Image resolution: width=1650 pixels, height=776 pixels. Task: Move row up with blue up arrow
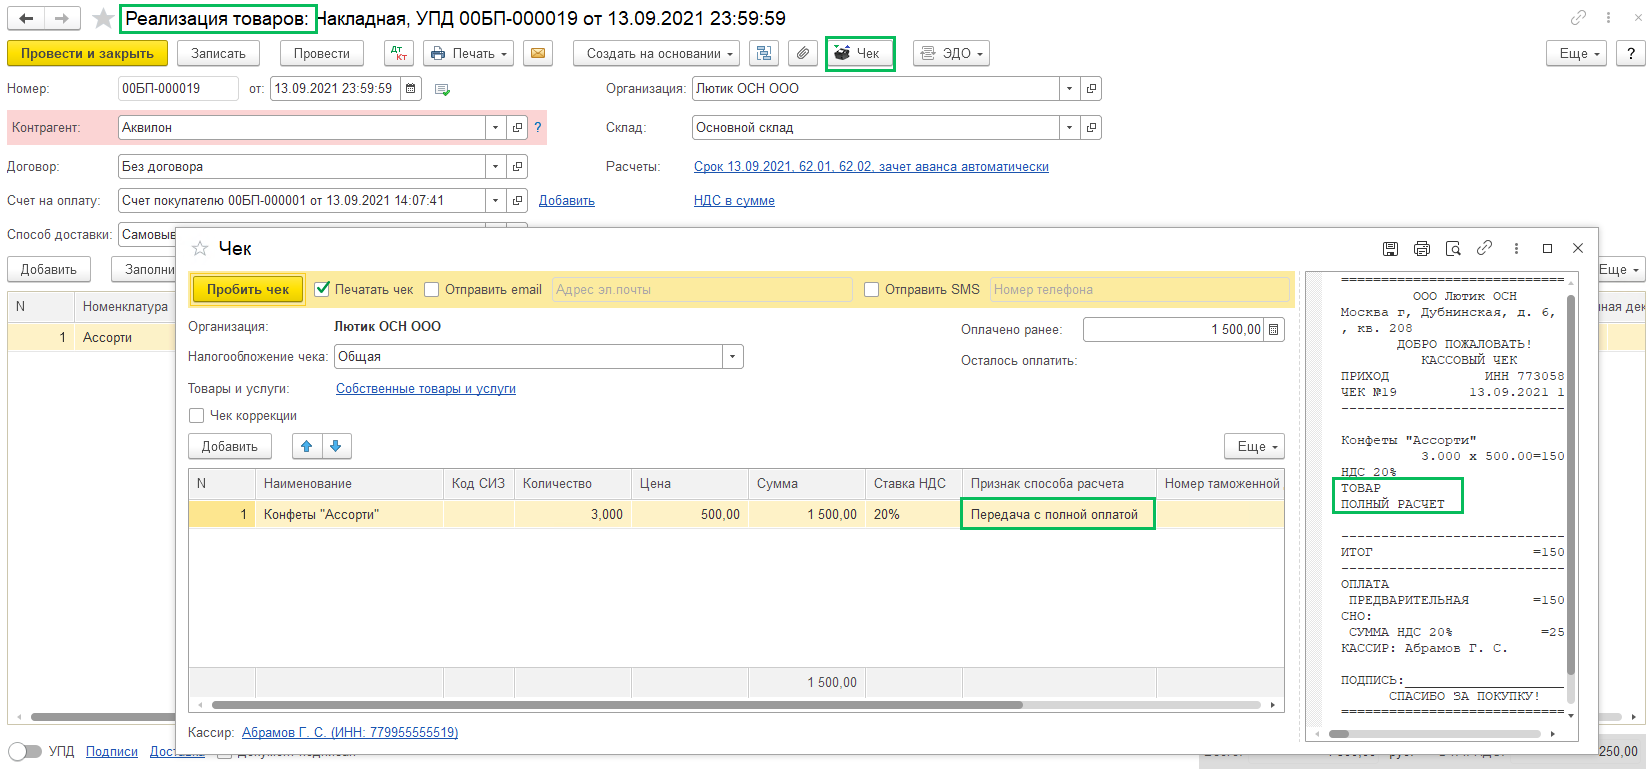click(x=307, y=446)
